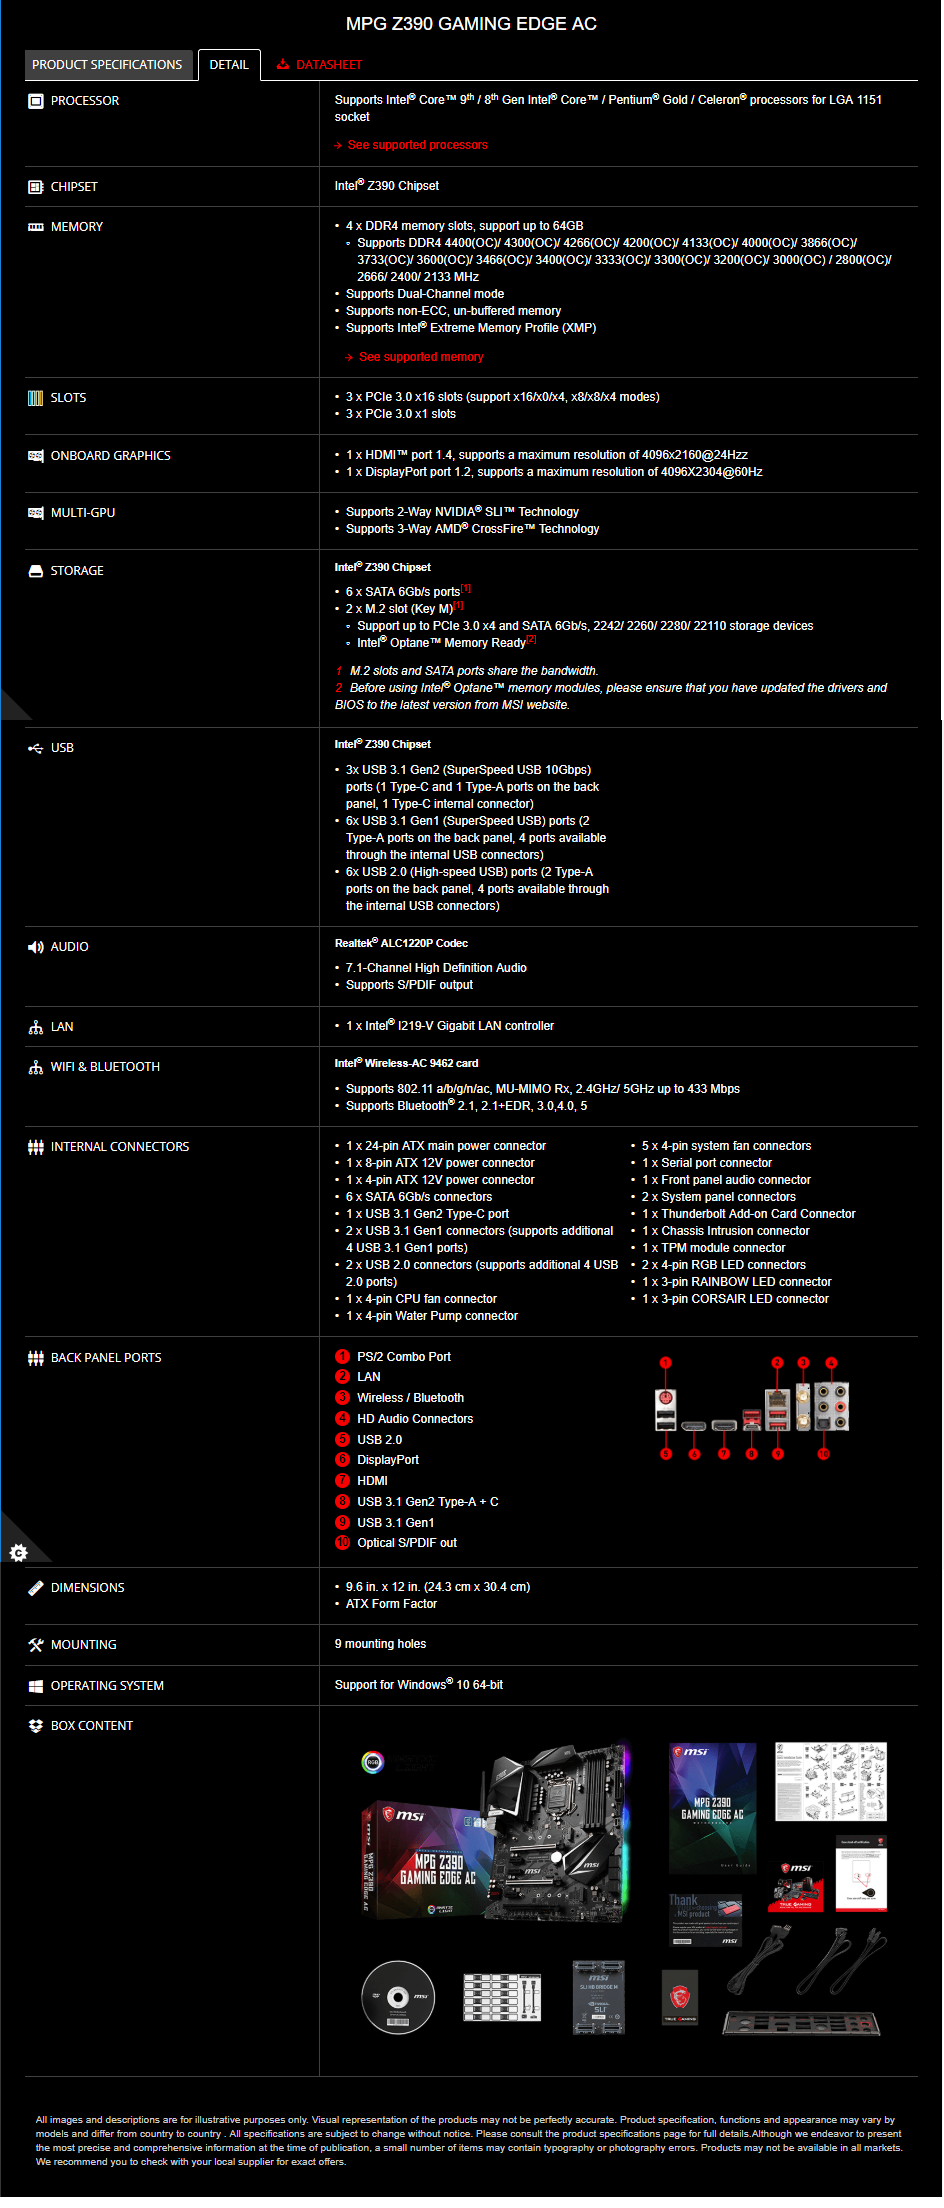Click the driver DVD disc image
The width and height of the screenshot is (944, 2208).
pos(398,1998)
